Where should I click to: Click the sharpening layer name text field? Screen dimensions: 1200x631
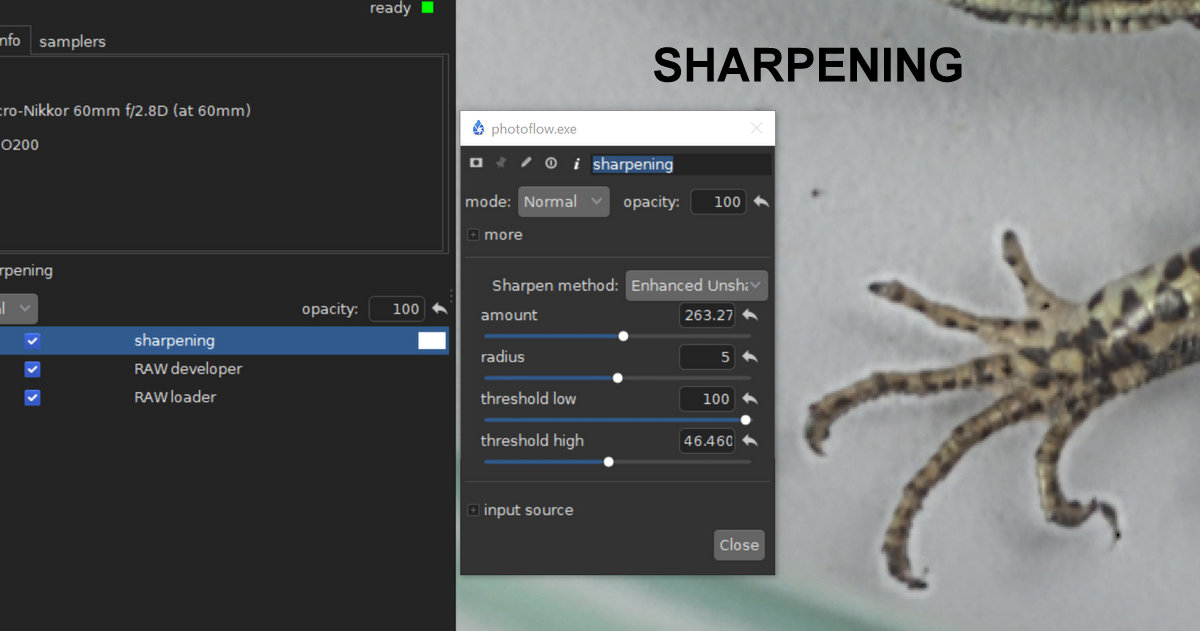(x=680, y=164)
